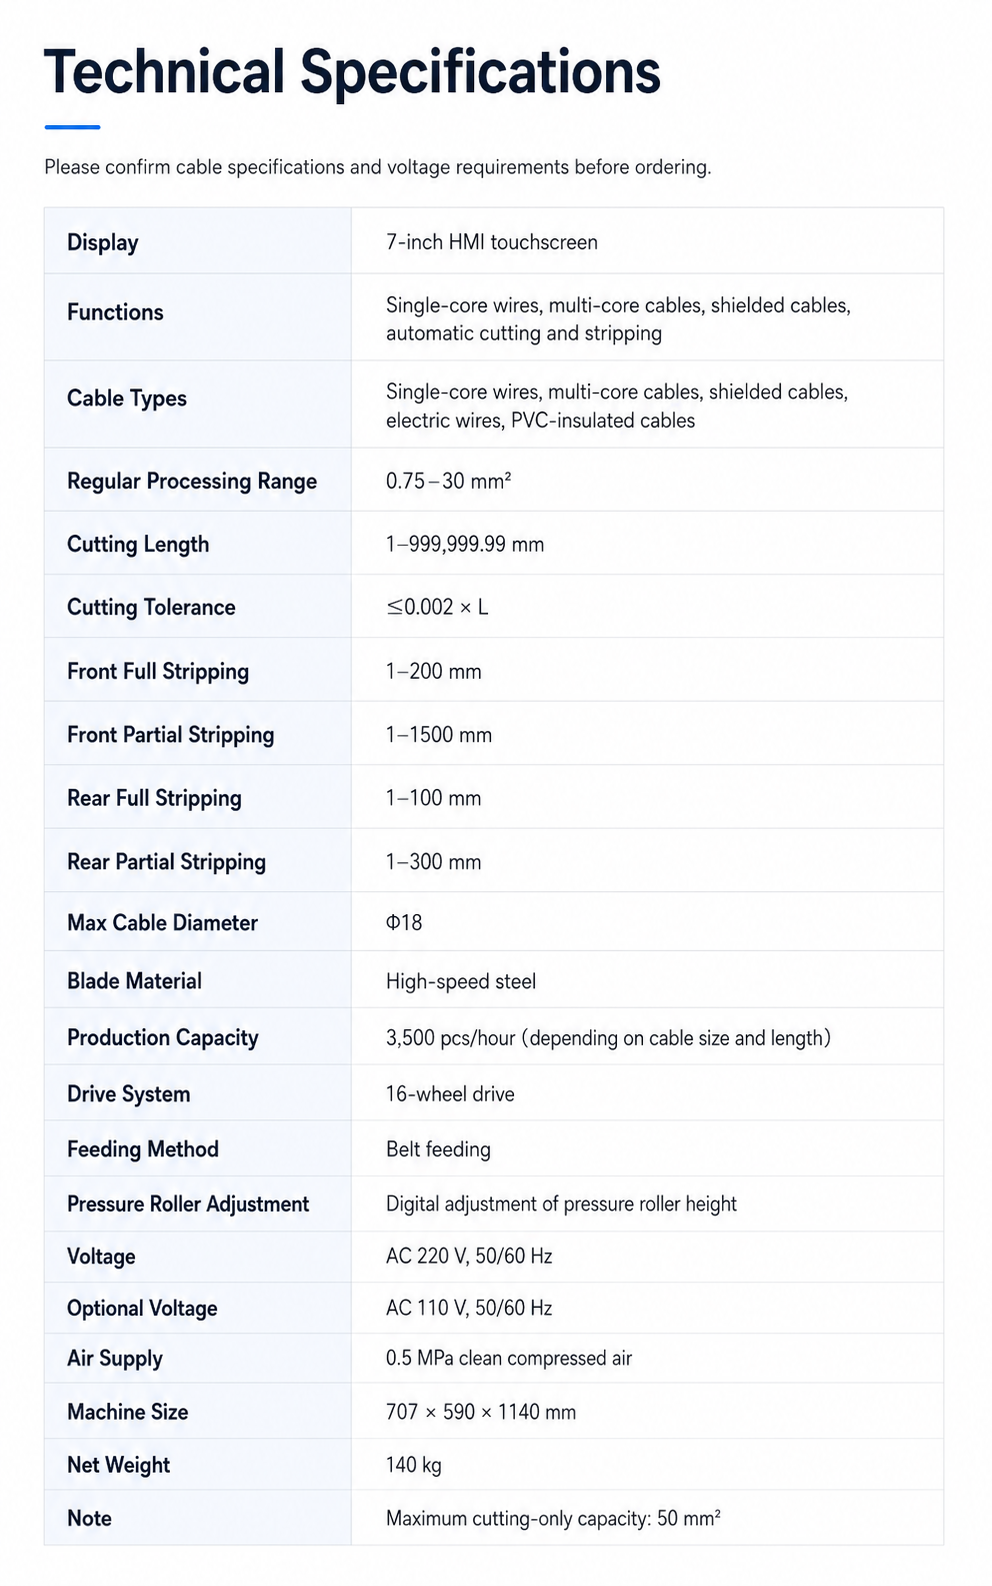The image size is (992, 1586).
Task: Select the 16-wheel drive value
Action: coord(450,1094)
